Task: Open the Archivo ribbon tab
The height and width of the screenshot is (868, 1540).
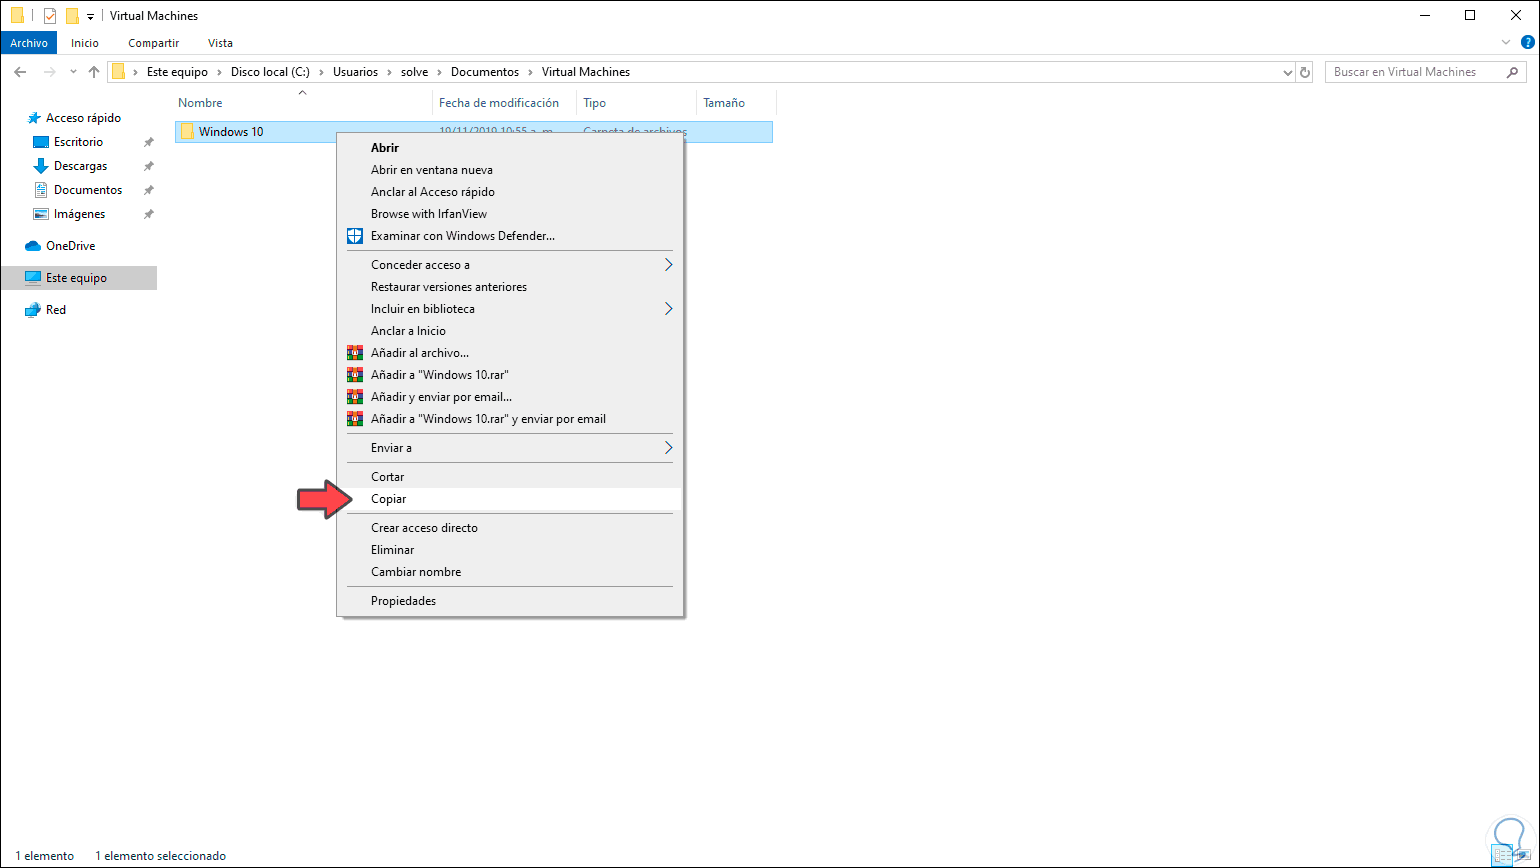Action: [x=29, y=43]
